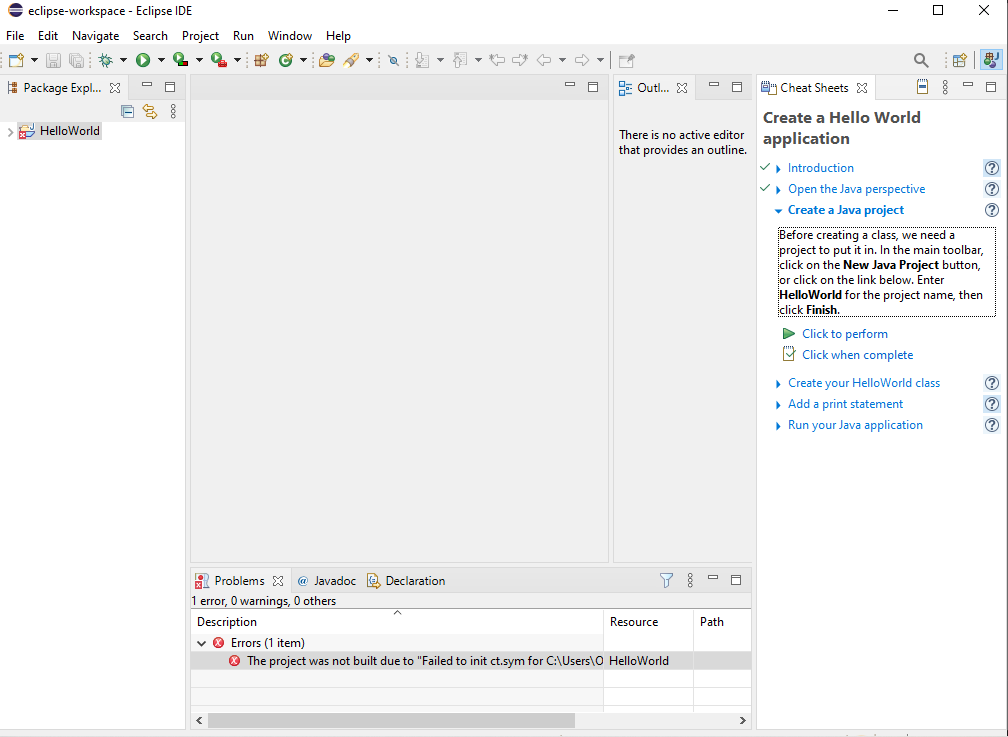This screenshot has width=1008, height=737.
Task: Open the Coverage dropdown arrow
Action: pyautogui.click(x=199, y=60)
